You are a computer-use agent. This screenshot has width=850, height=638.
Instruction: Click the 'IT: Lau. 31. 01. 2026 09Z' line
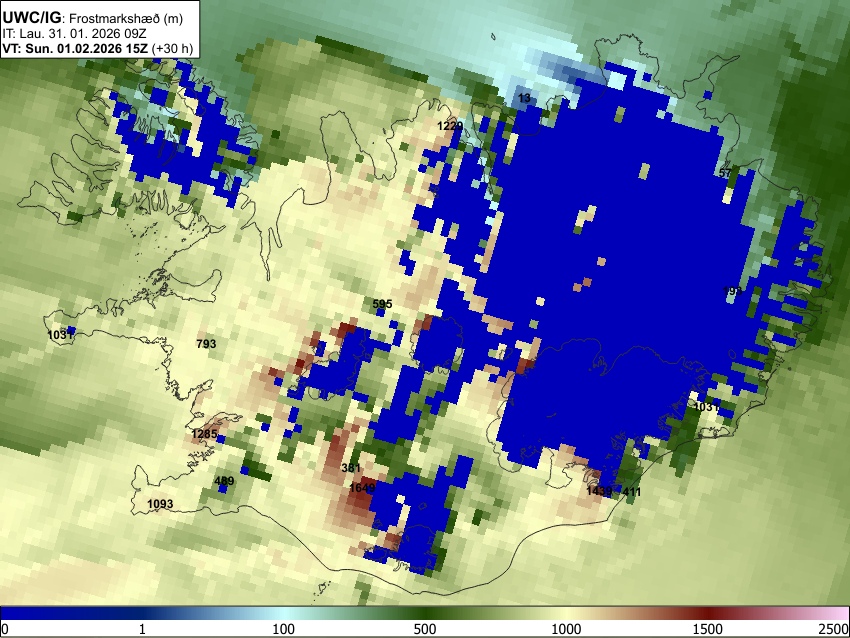(74, 34)
